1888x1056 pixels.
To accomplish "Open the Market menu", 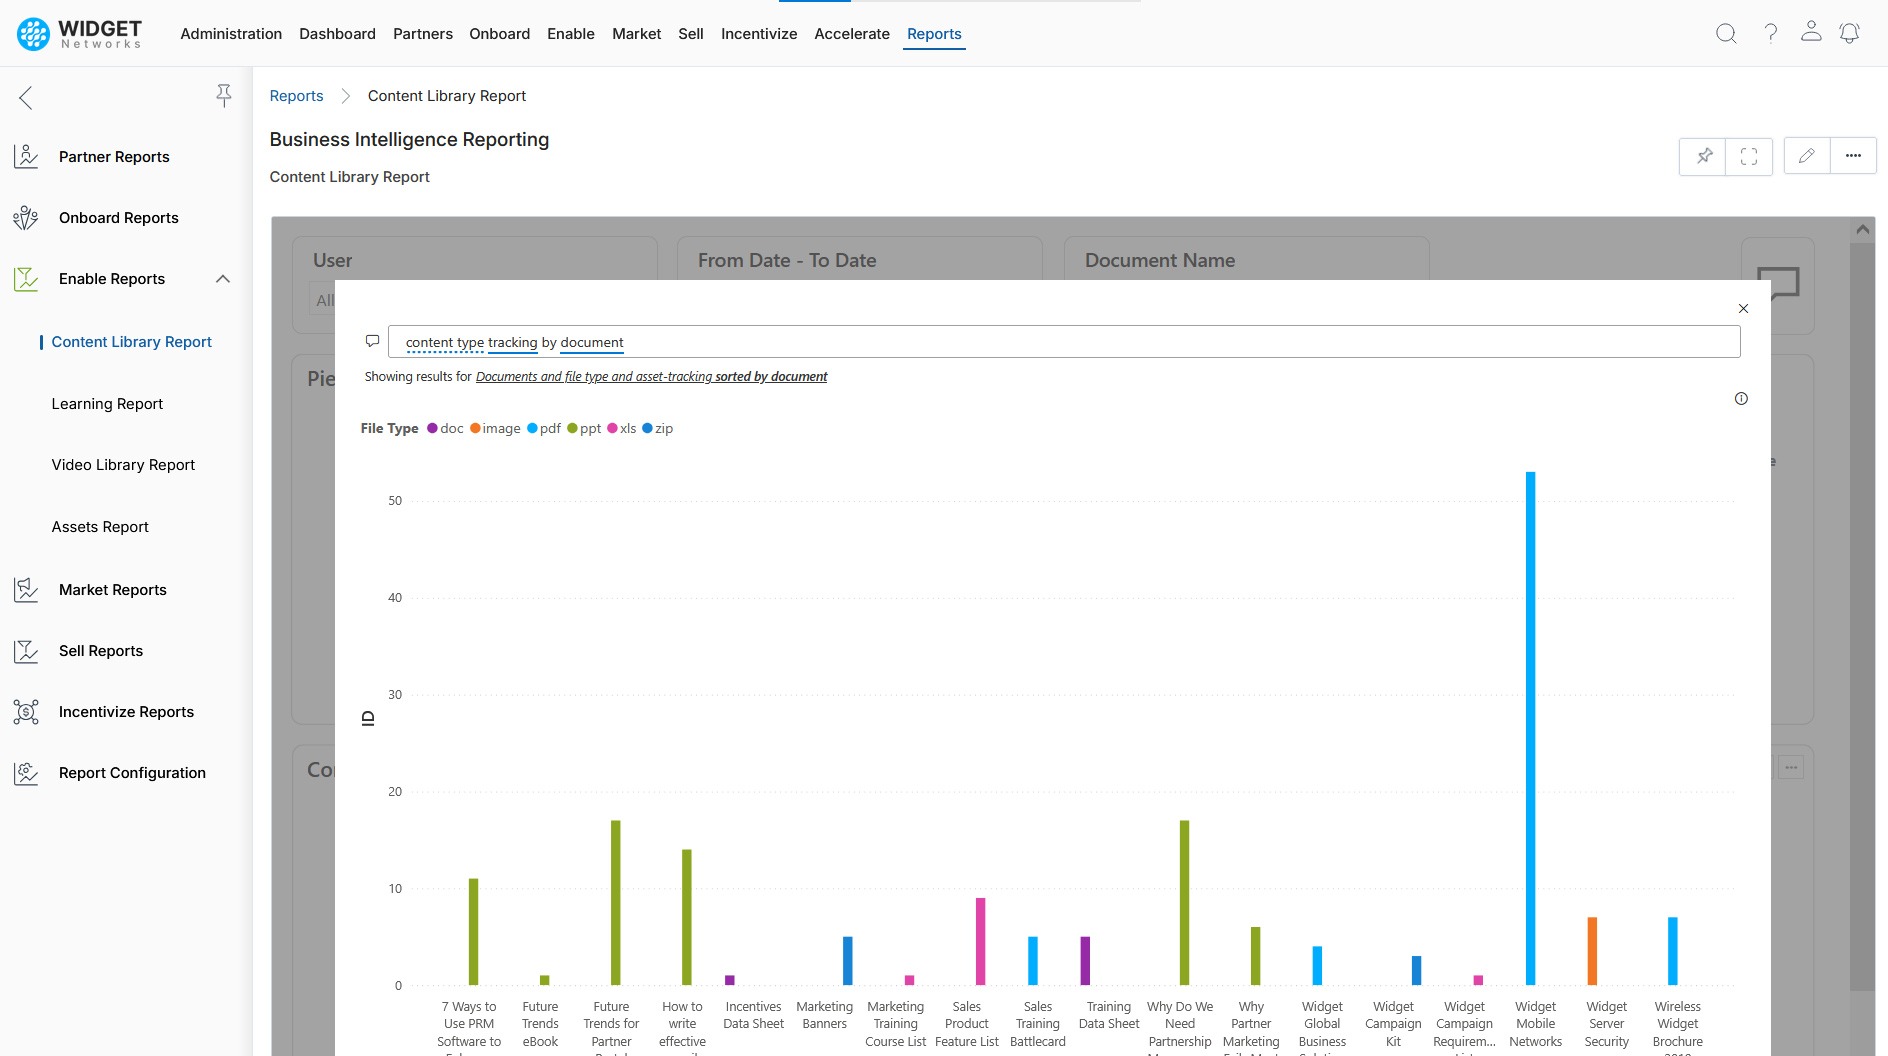I will coord(637,34).
